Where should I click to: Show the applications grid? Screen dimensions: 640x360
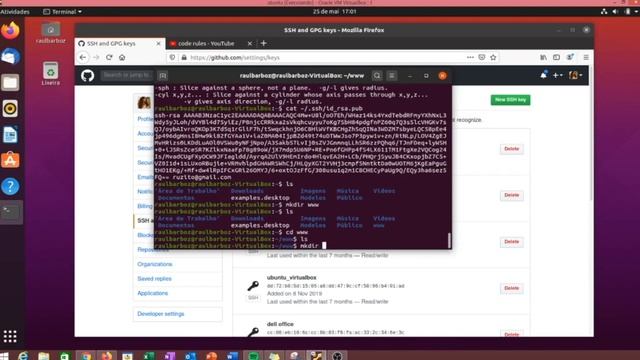10,336
